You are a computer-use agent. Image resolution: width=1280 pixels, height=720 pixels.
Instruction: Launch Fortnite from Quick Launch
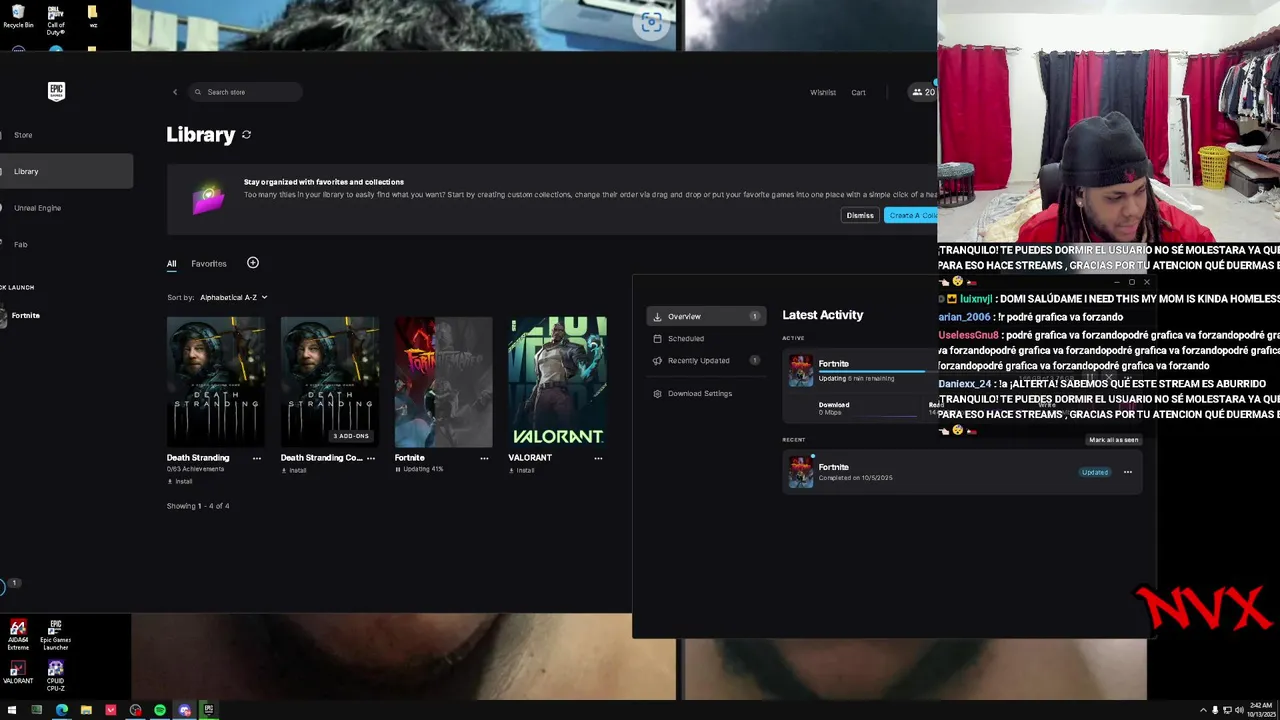tap(26, 316)
